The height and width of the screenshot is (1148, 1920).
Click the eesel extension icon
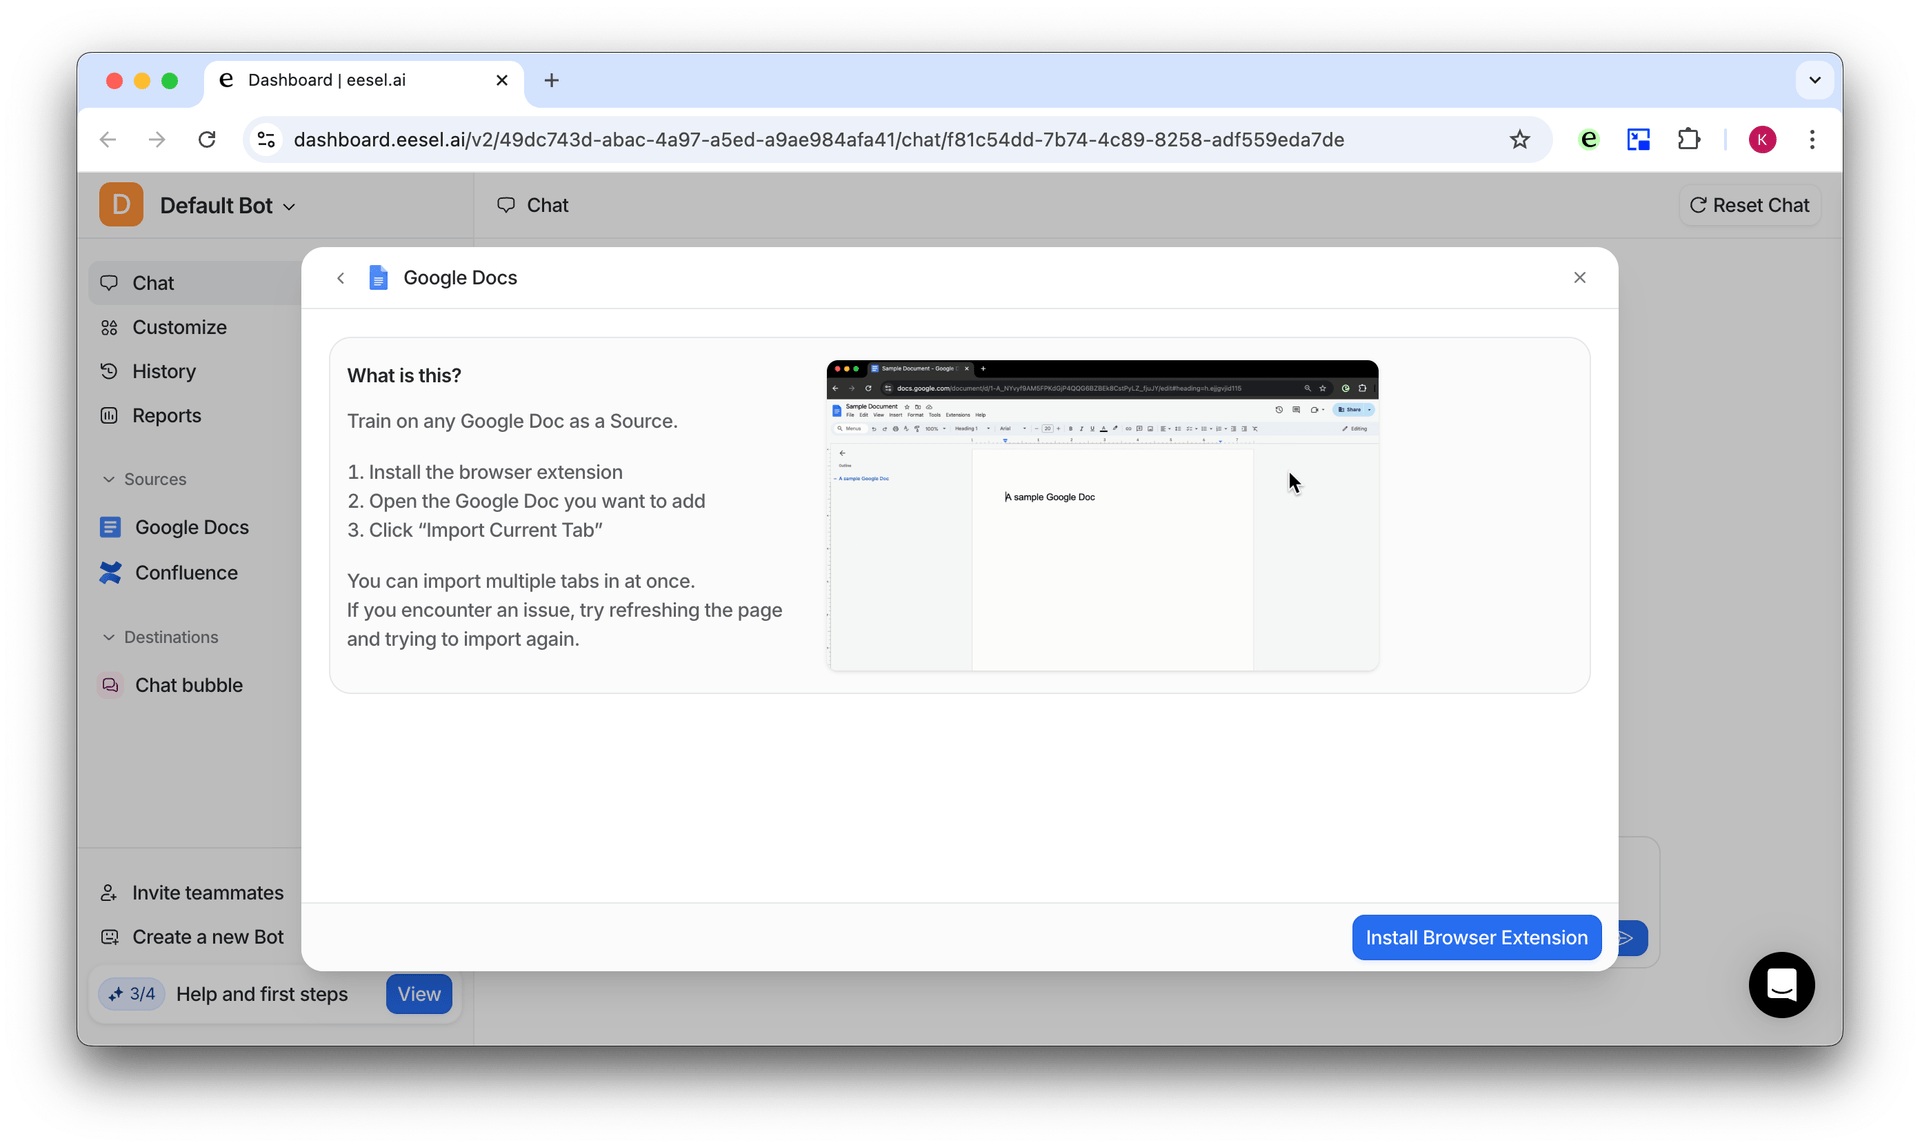[x=1588, y=140]
